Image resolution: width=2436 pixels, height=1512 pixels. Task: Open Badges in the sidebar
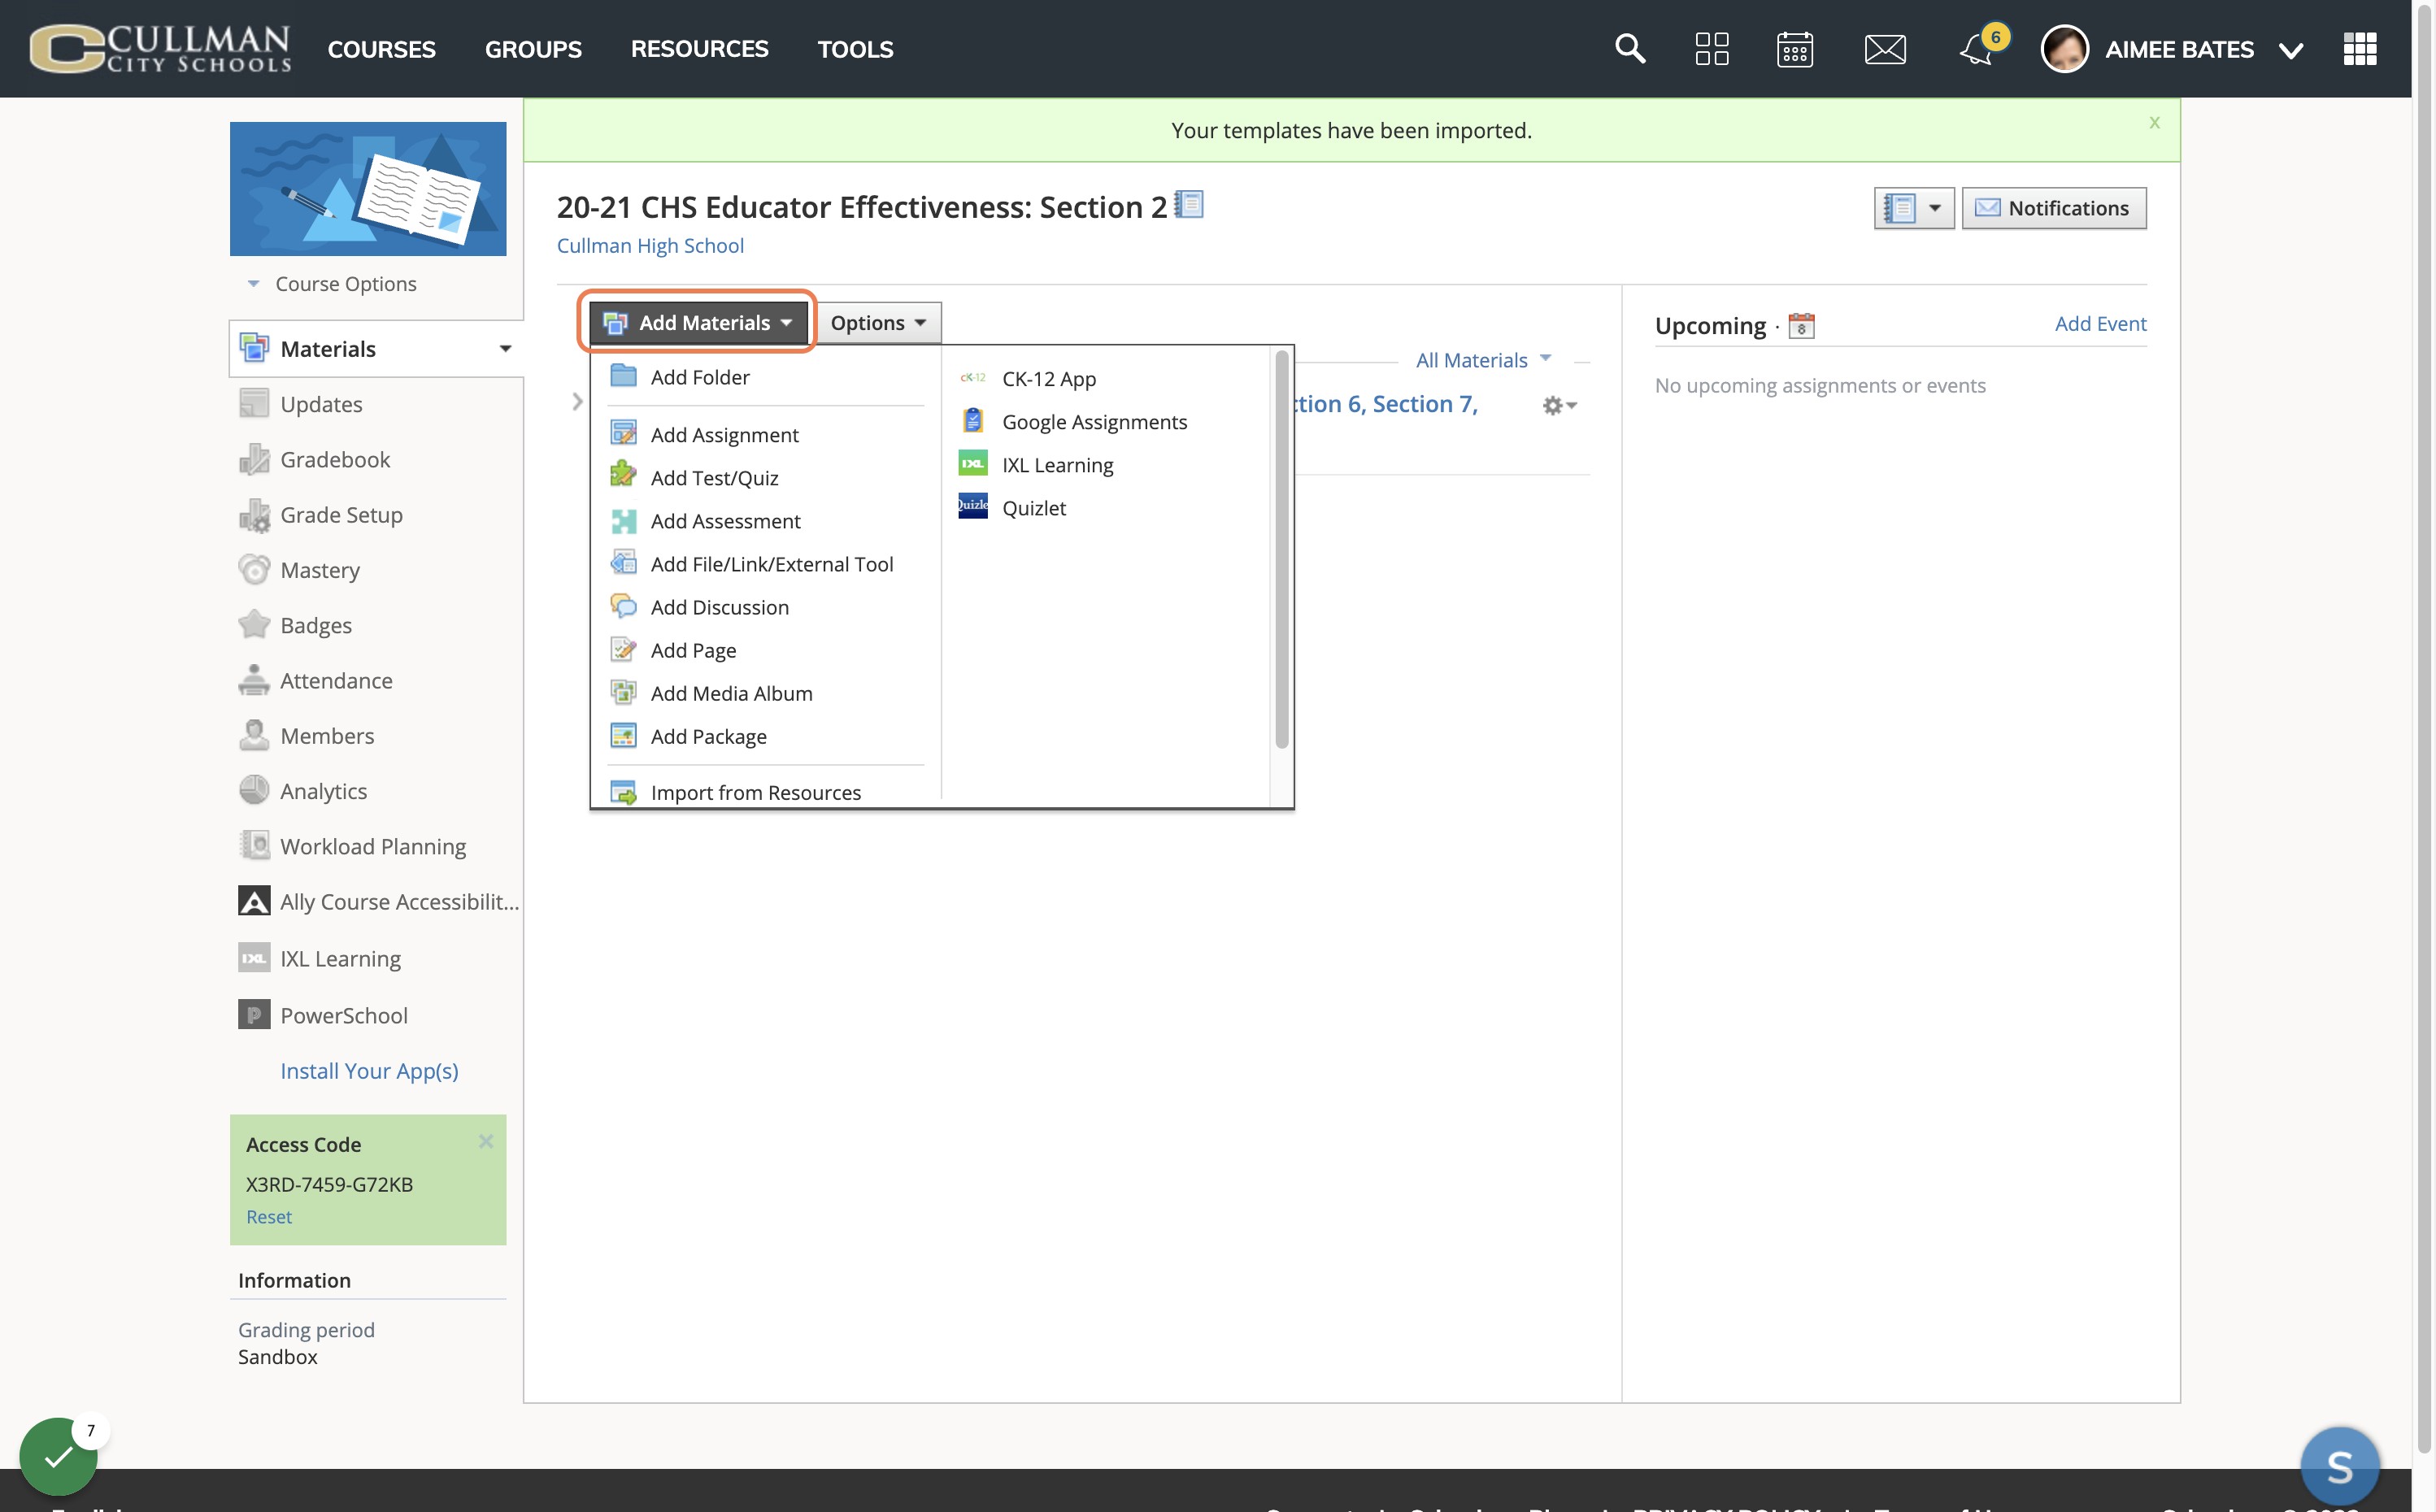[x=316, y=625]
